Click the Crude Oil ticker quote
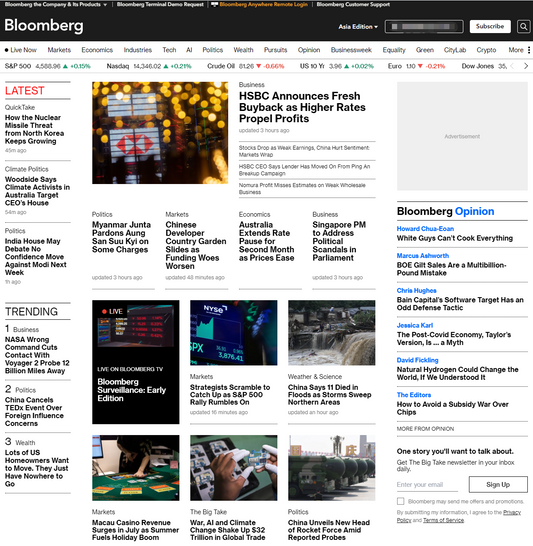The image size is (533, 546). coord(245,66)
